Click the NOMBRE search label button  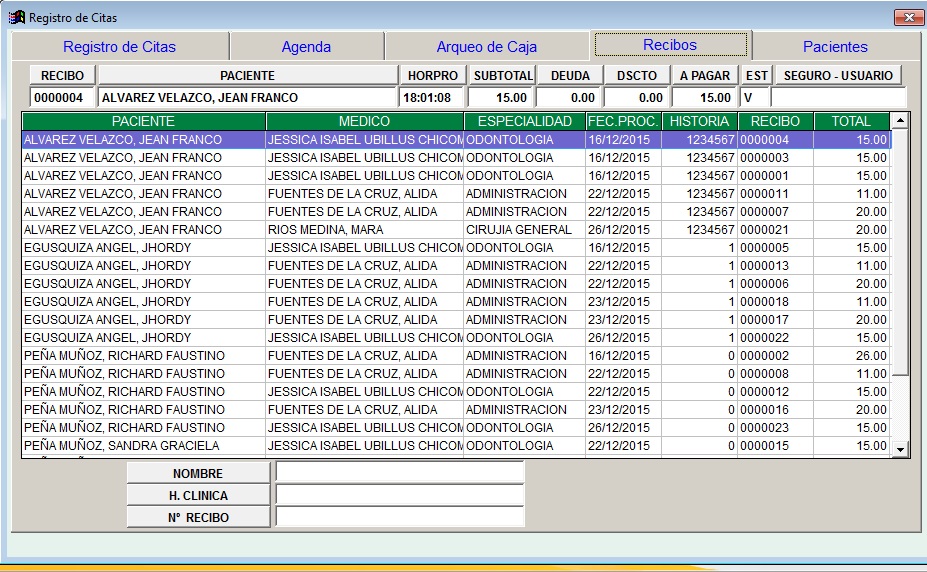[198, 473]
